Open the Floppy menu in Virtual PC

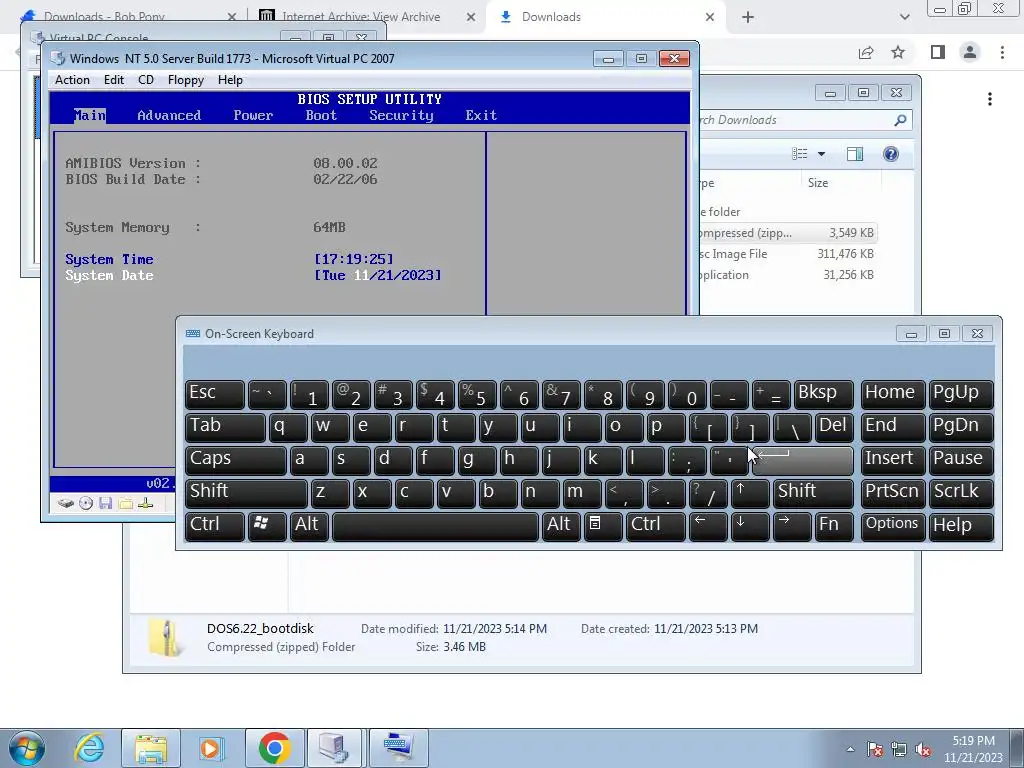pyautogui.click(x=185, y=80)
